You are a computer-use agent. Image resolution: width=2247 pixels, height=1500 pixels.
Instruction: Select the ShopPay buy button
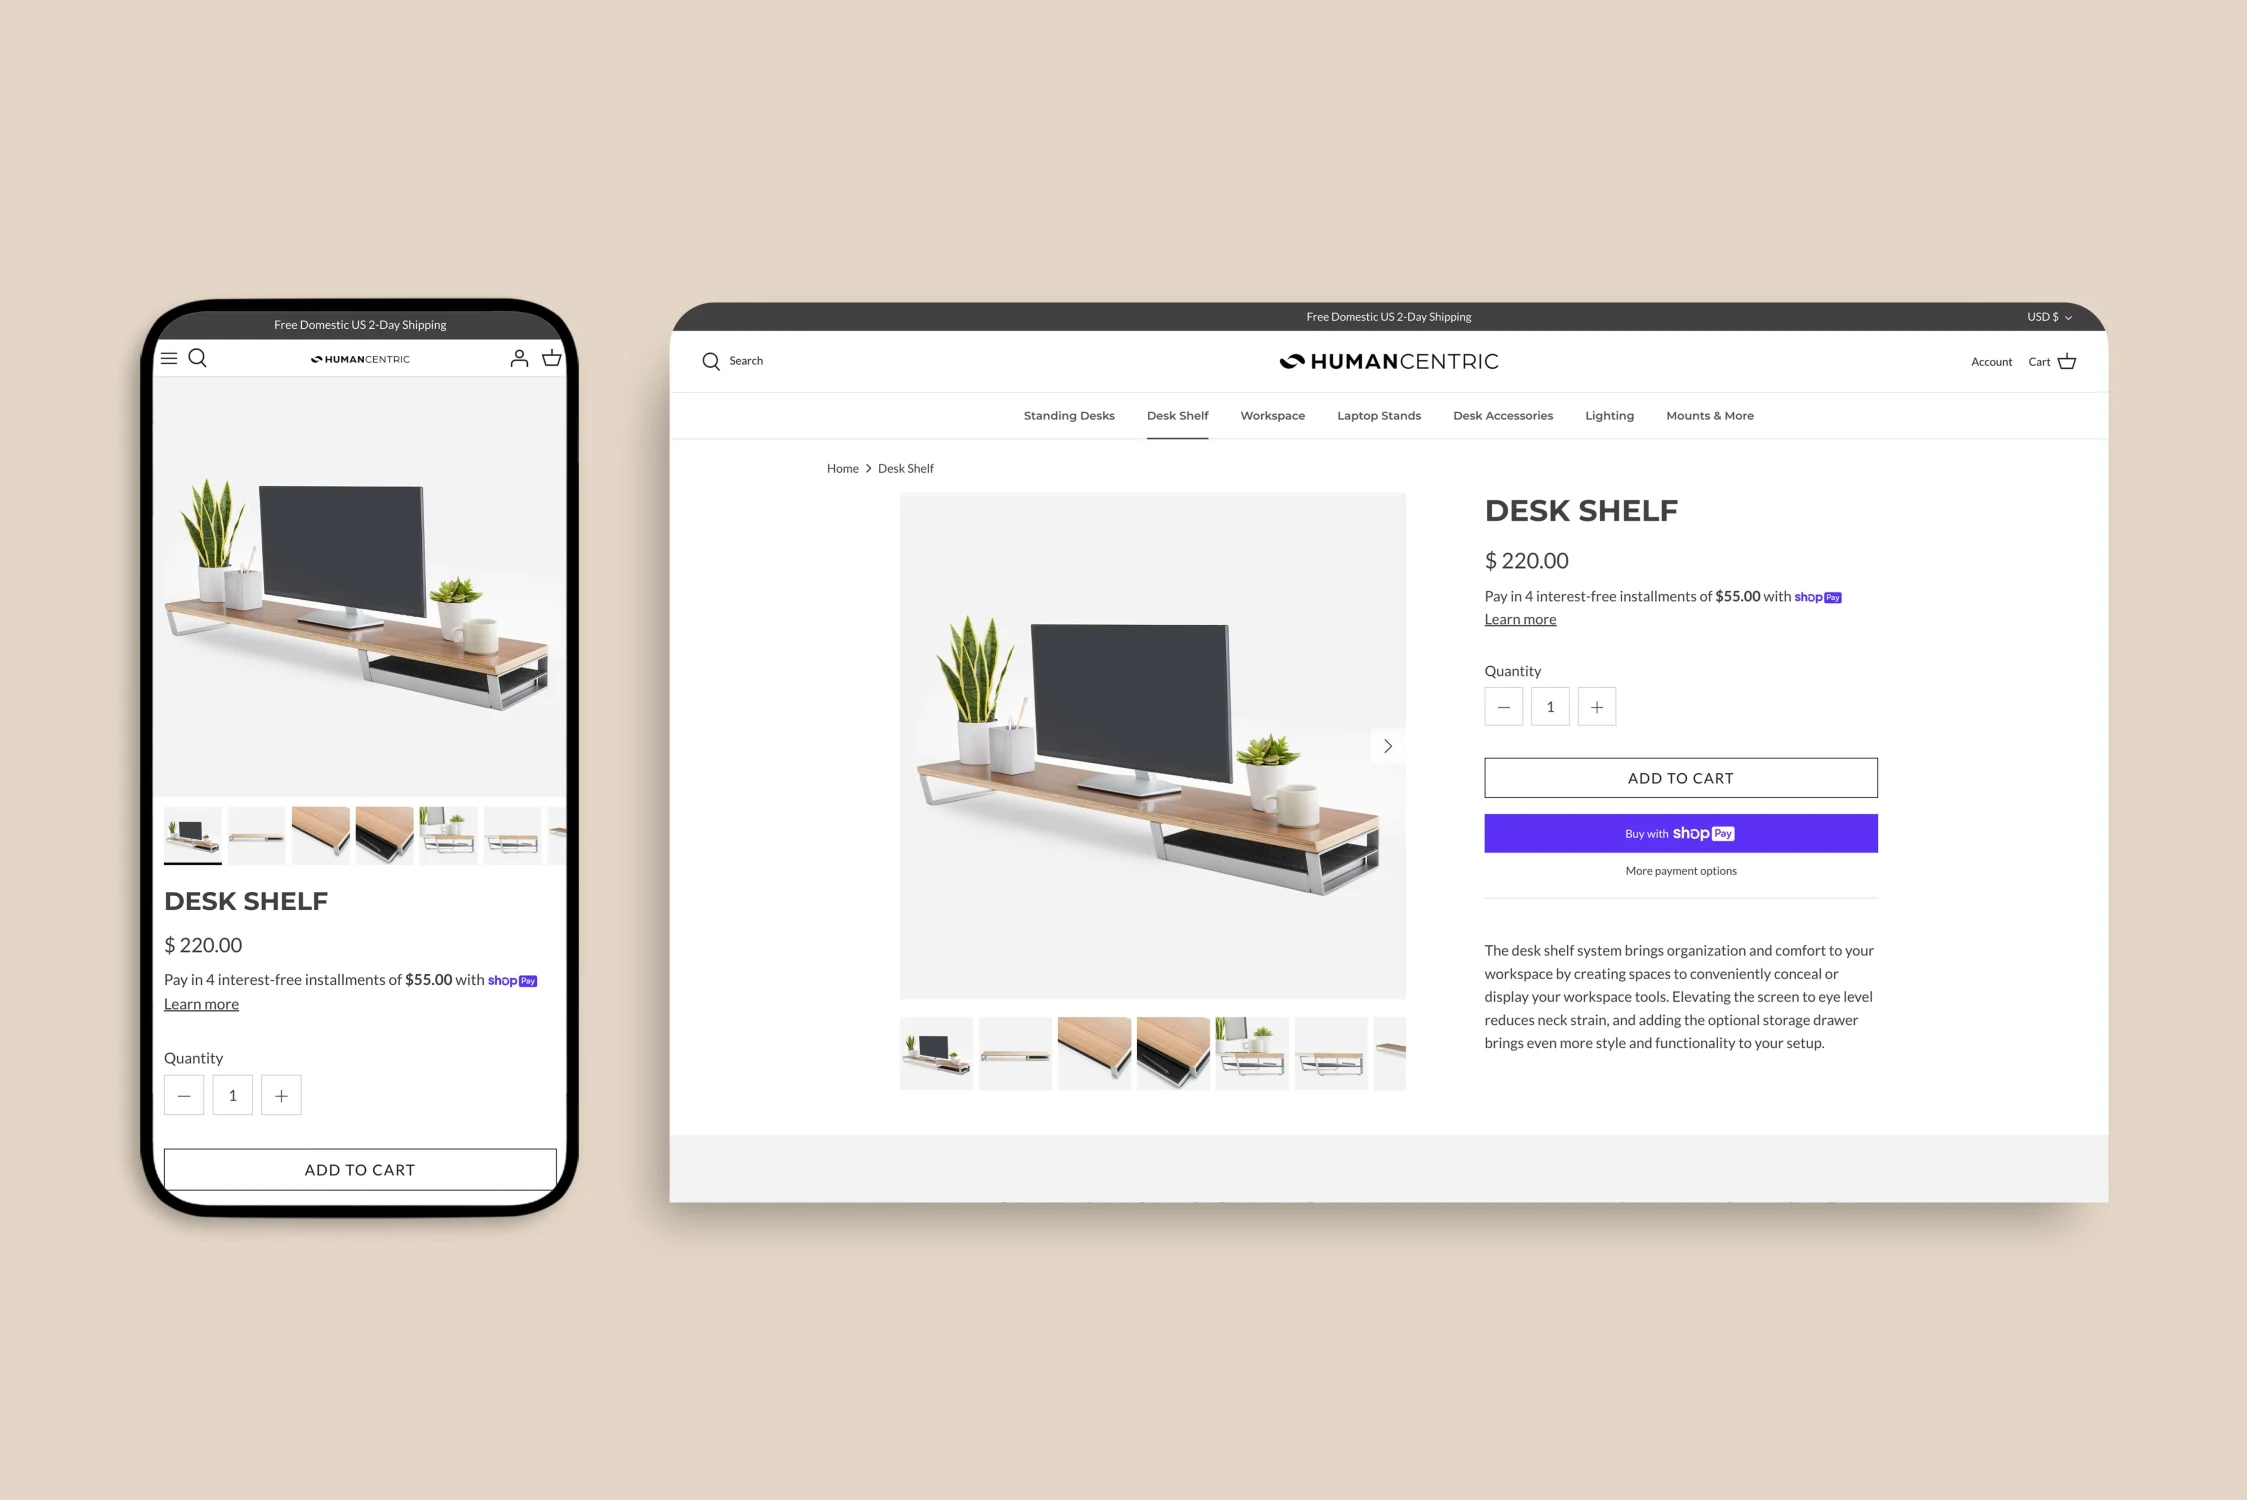[x=1679, y=832]
